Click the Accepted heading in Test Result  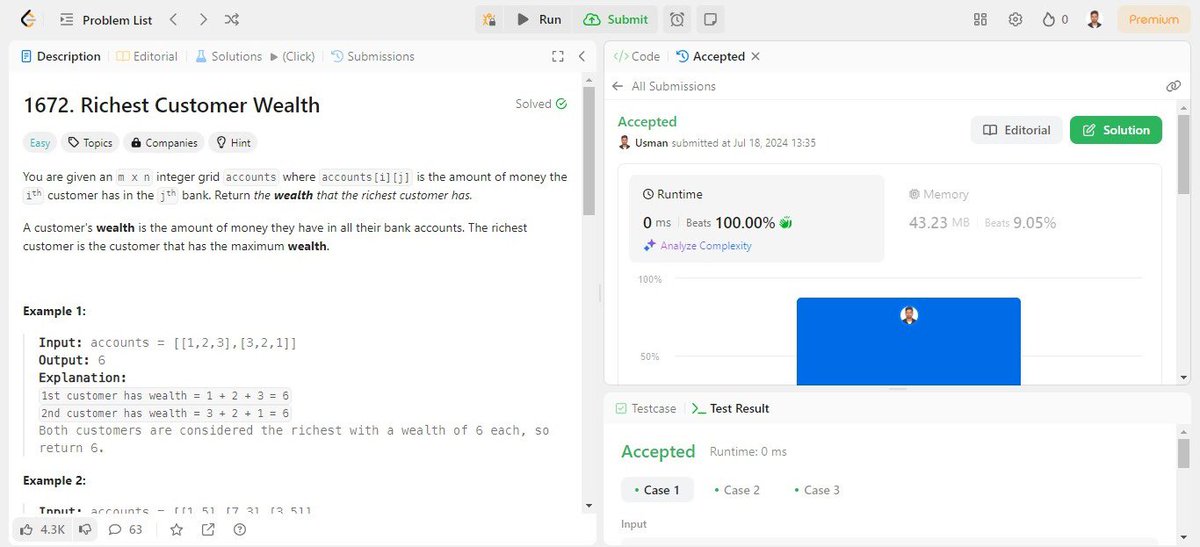(658, 451)
